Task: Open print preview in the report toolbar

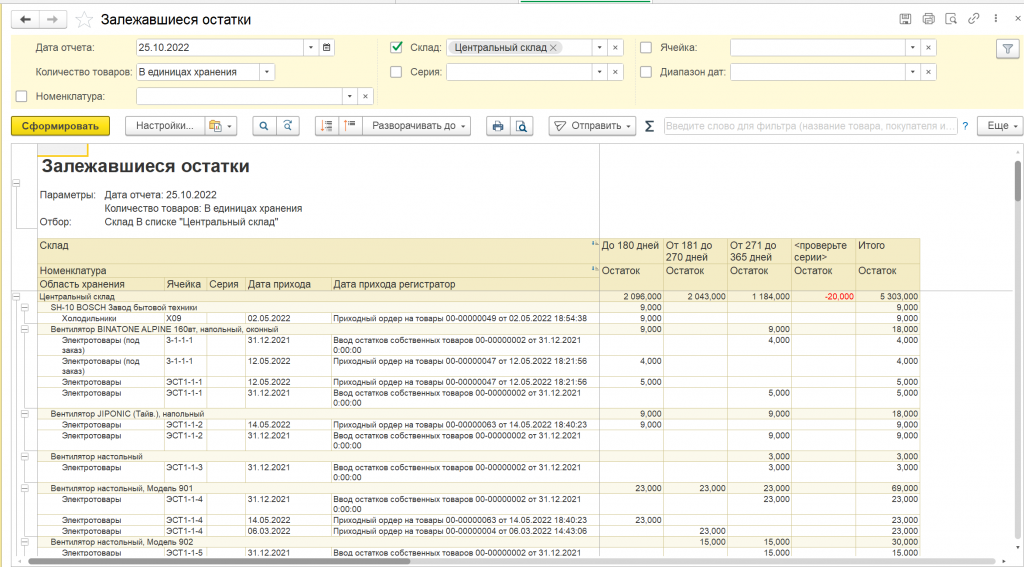Action: click(x=520, y=126)
